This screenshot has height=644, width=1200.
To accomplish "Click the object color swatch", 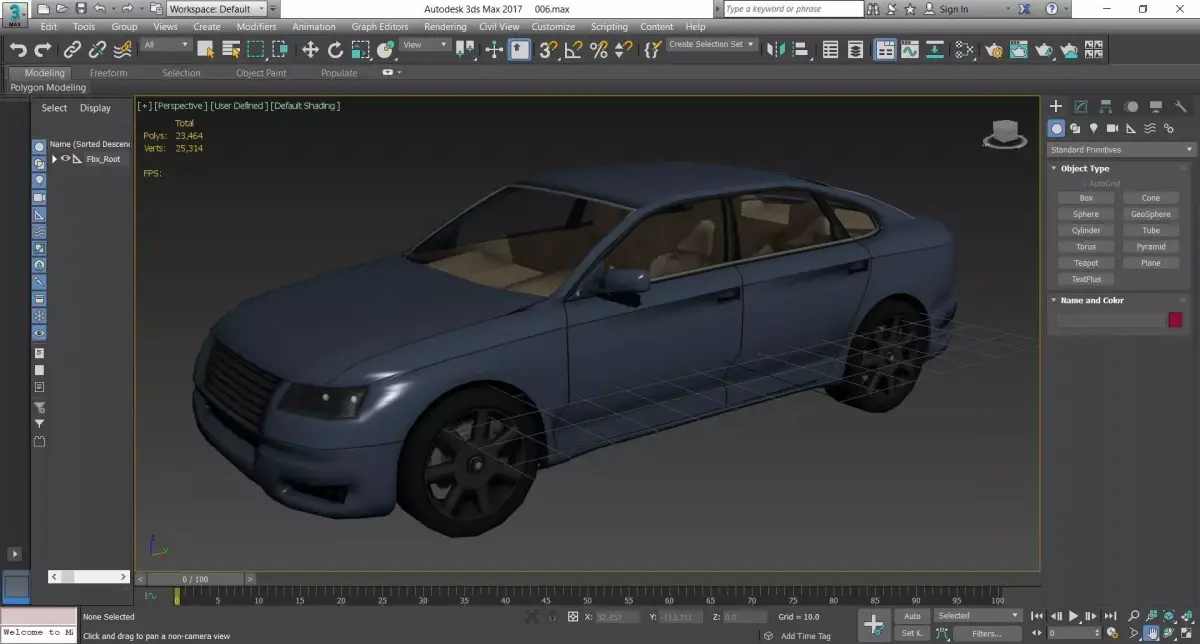I will 1175,320.
